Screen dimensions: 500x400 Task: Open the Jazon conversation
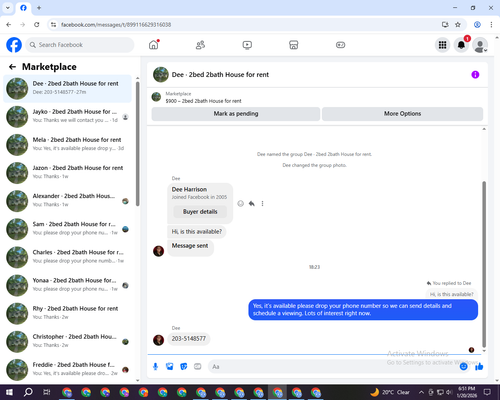67,172
